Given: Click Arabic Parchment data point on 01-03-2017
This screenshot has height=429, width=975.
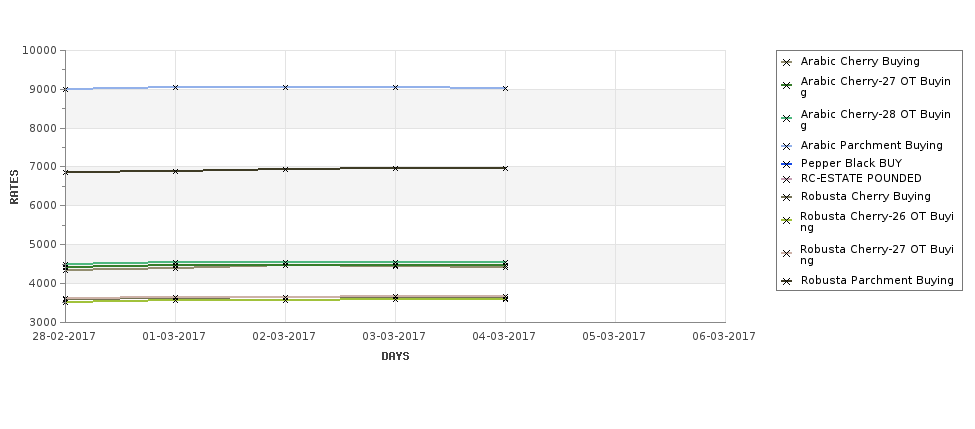Looking at the screenshot, I should click(x=175, y=88).
